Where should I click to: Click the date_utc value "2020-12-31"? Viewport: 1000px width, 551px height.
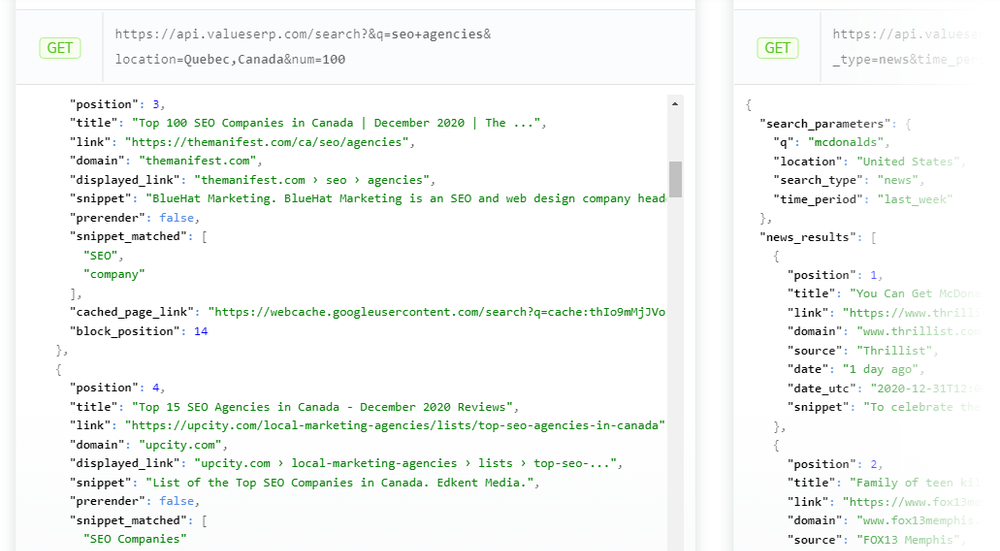click(x=925, y=388)
